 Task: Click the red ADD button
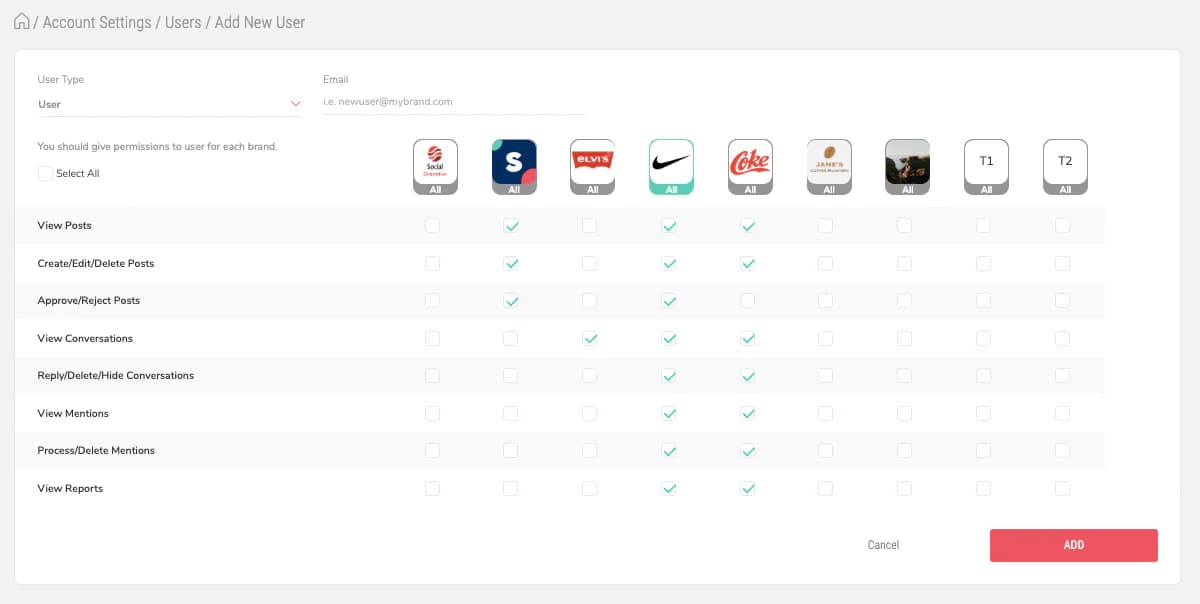coord(1074,545)
